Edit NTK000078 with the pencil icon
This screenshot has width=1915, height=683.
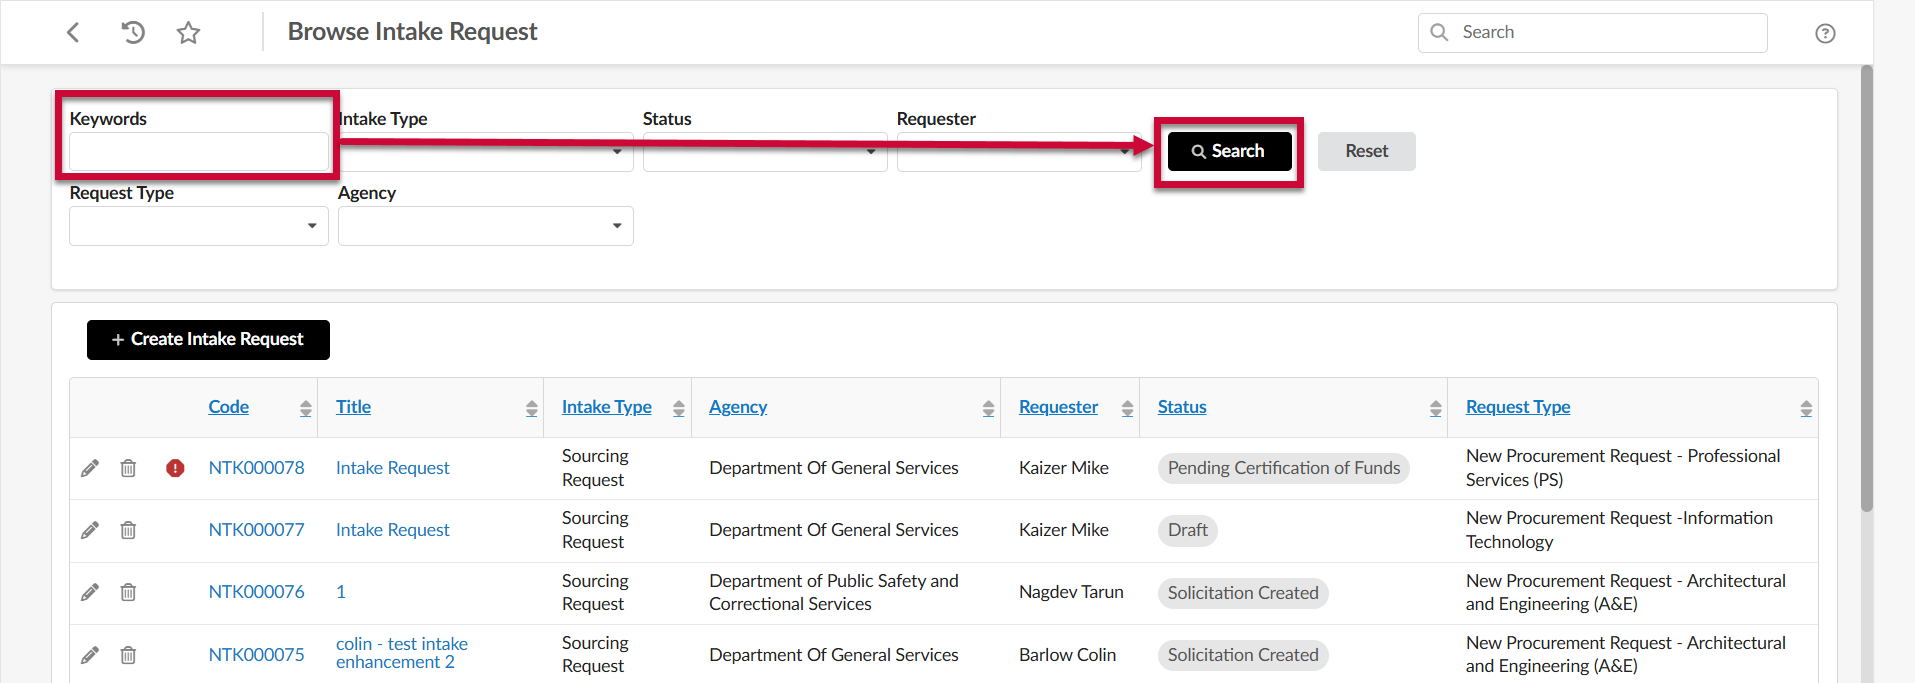coord(90,468)
